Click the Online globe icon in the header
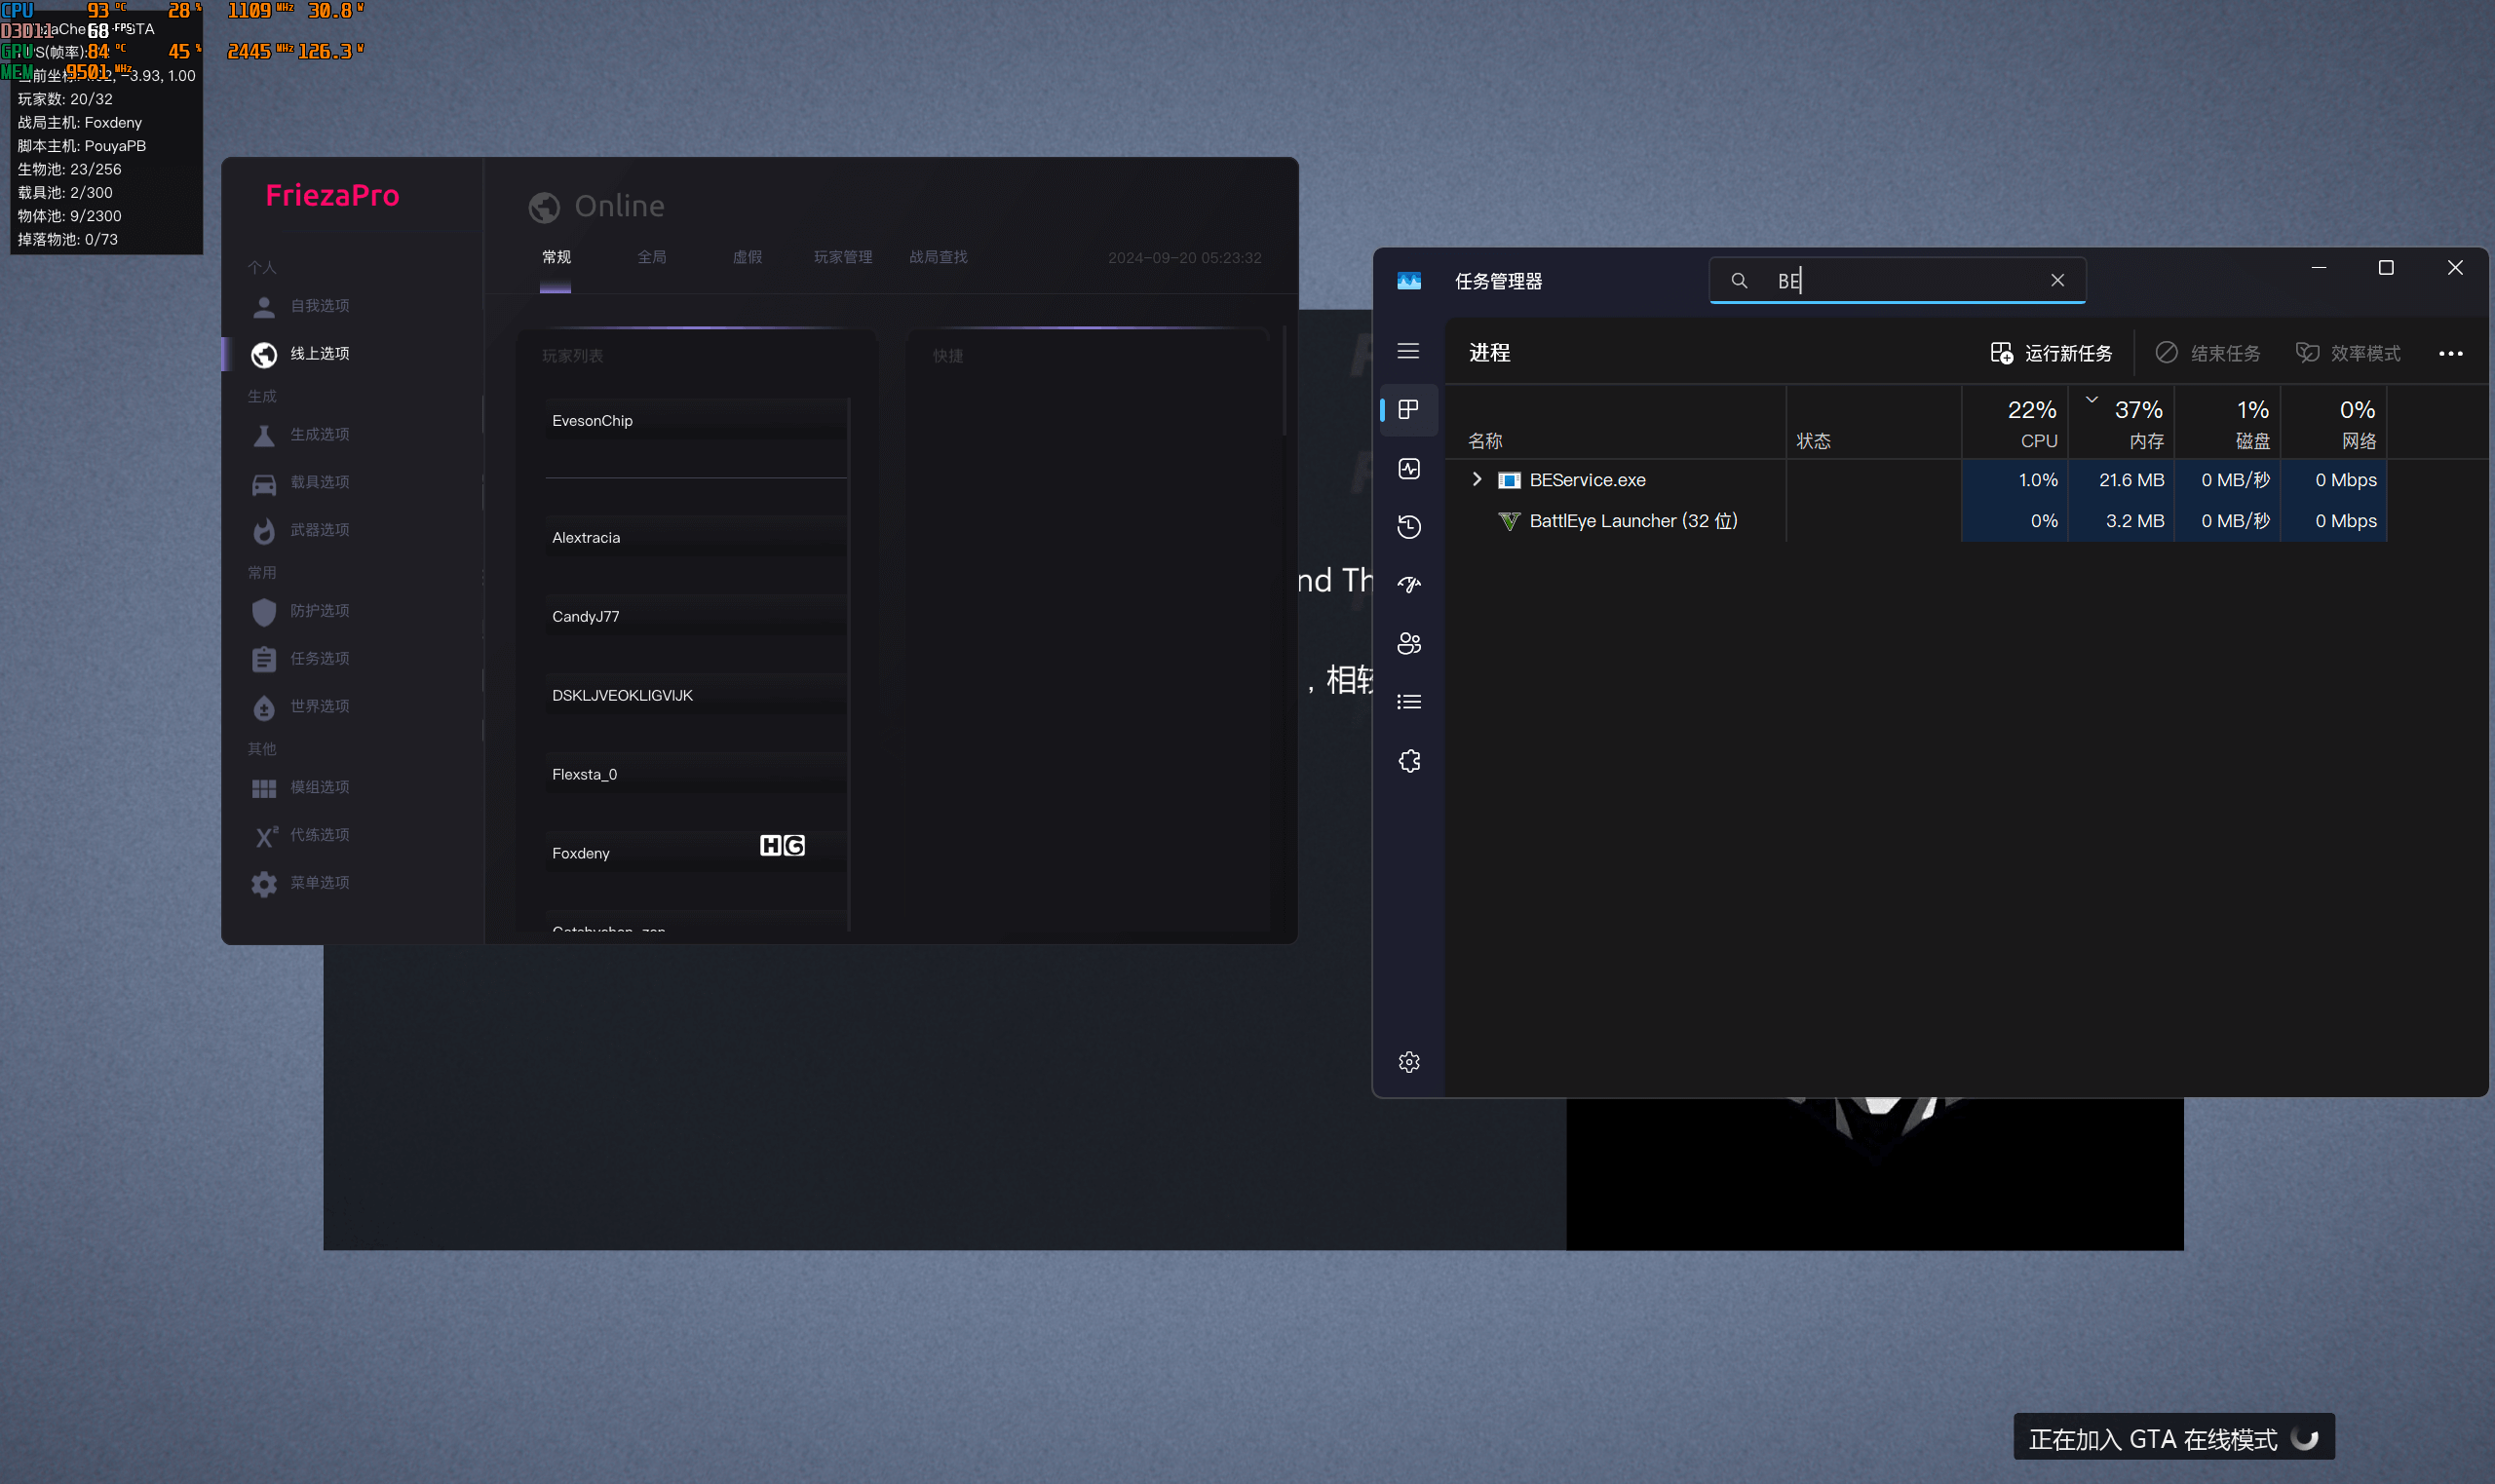The image size is (2495, 1484). (544, 207)
